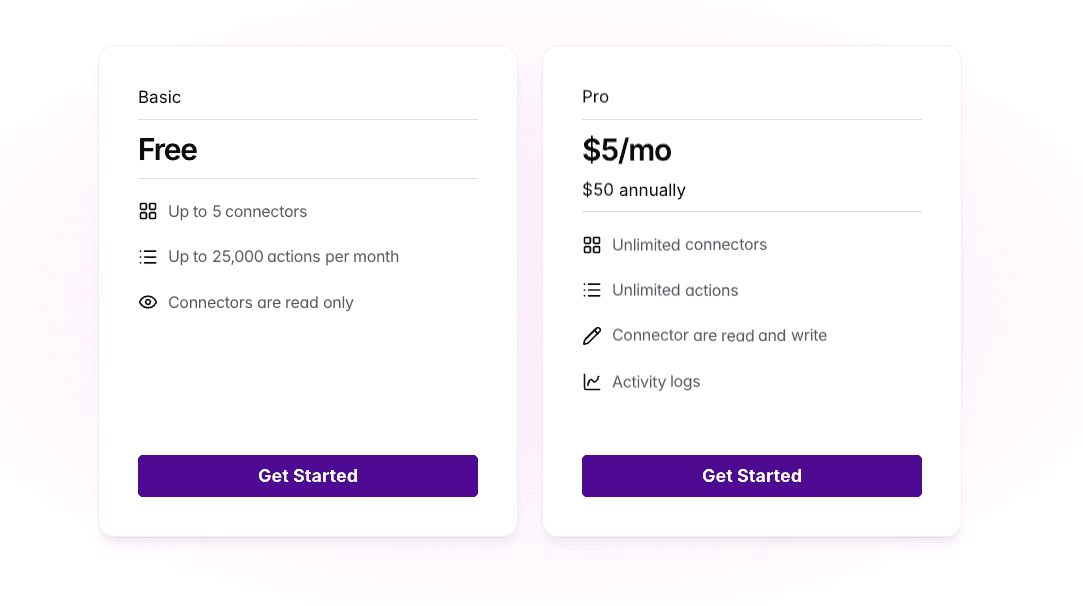
Task: Click the list icon beside Unlimited actions
Action: 592,290
